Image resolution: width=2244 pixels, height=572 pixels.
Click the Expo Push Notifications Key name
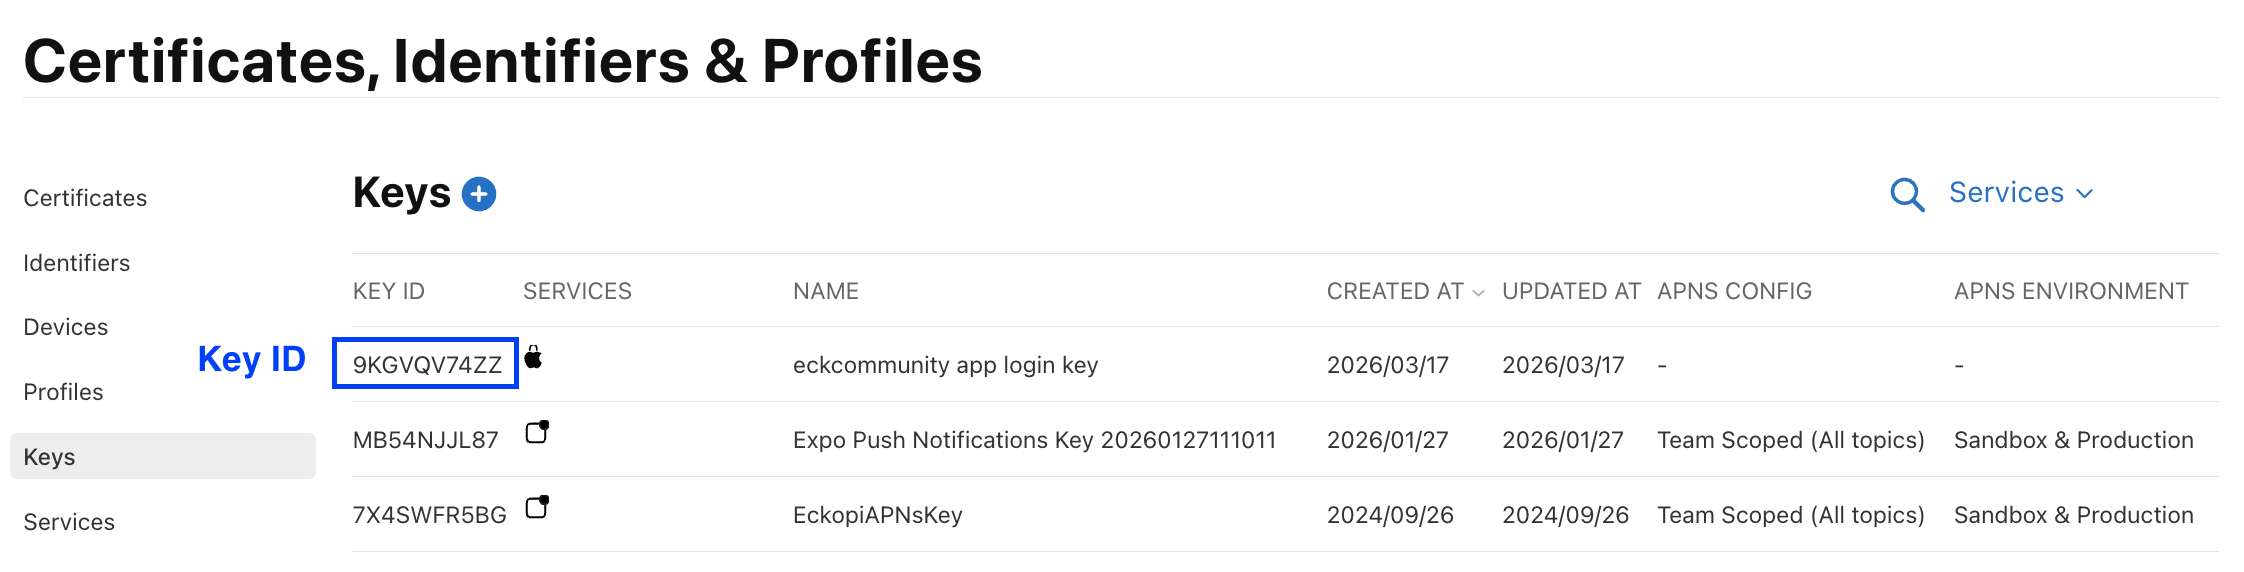(1034, 440)
